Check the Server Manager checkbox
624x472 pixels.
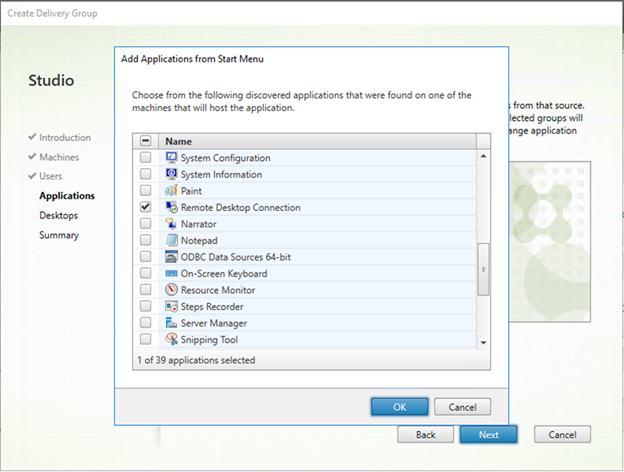(x=146, y=323)
